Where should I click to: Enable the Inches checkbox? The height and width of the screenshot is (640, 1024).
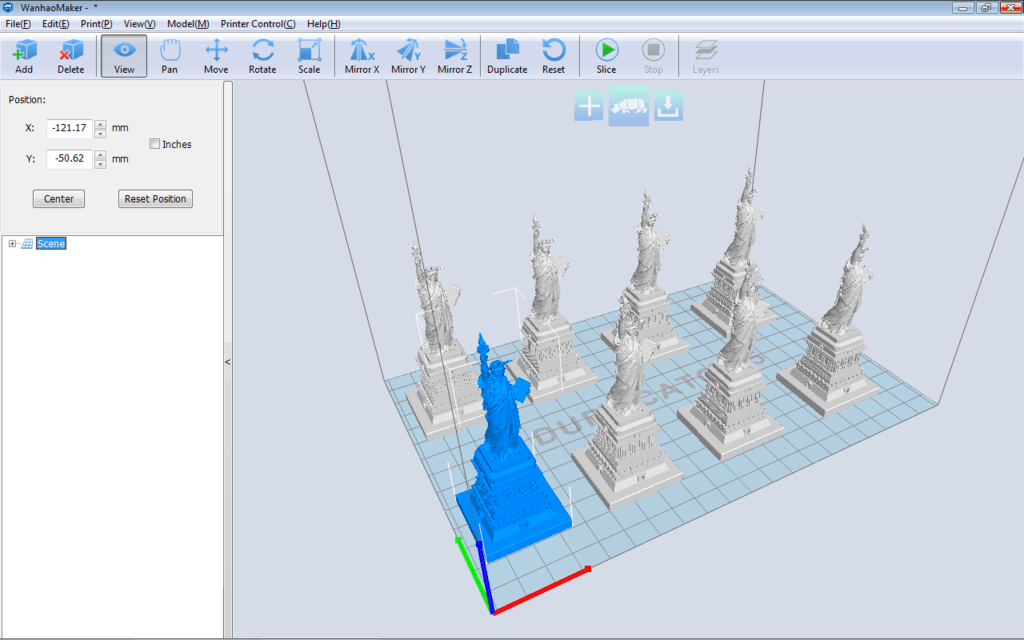[155, 144]
